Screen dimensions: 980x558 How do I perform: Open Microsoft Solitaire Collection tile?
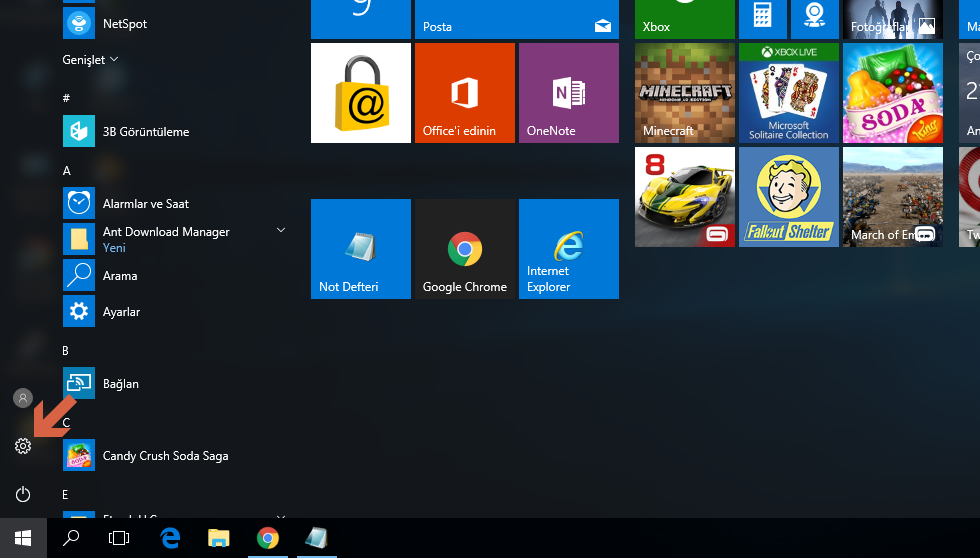[789, 93]
